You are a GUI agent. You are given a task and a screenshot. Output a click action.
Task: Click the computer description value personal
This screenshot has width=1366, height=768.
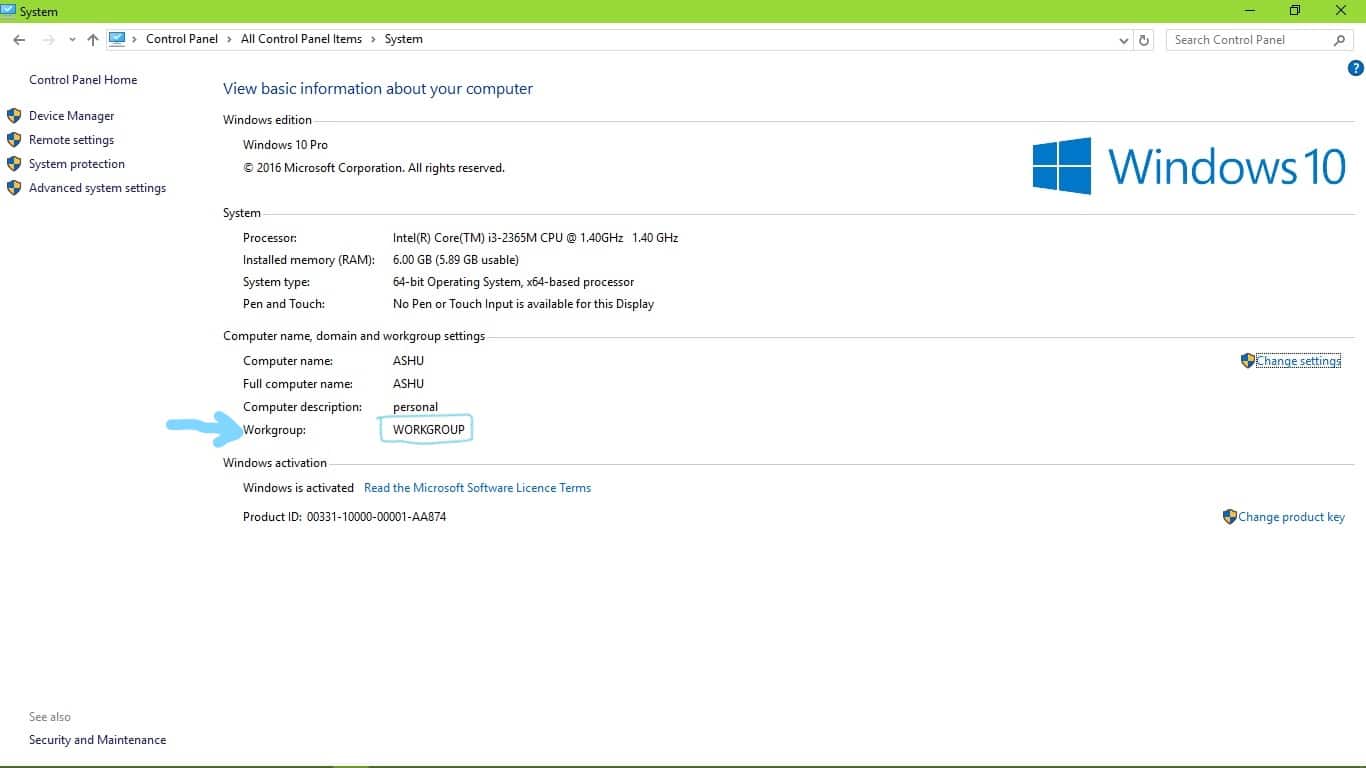[x=415, y=407]
